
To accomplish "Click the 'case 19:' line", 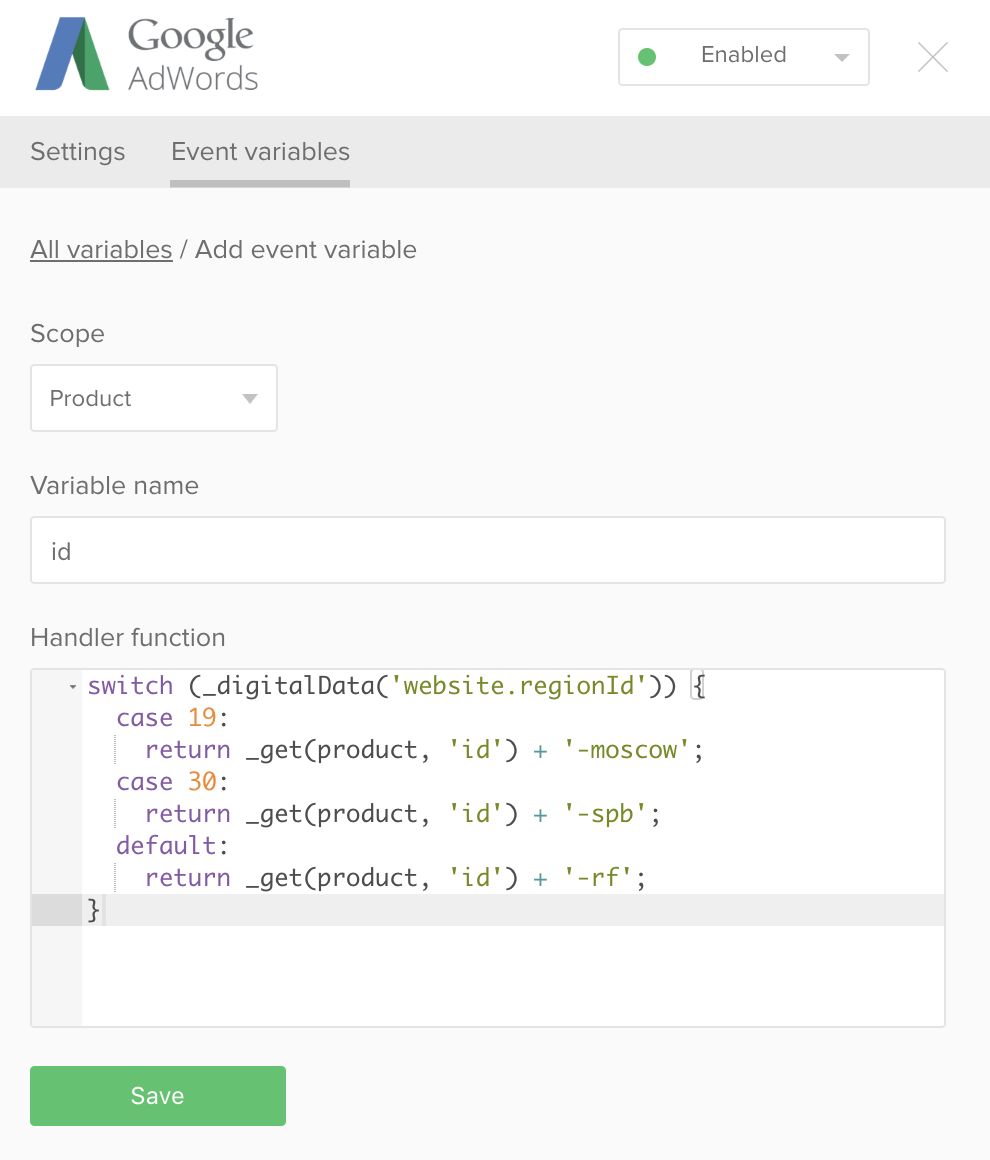I will pos(172,718).
